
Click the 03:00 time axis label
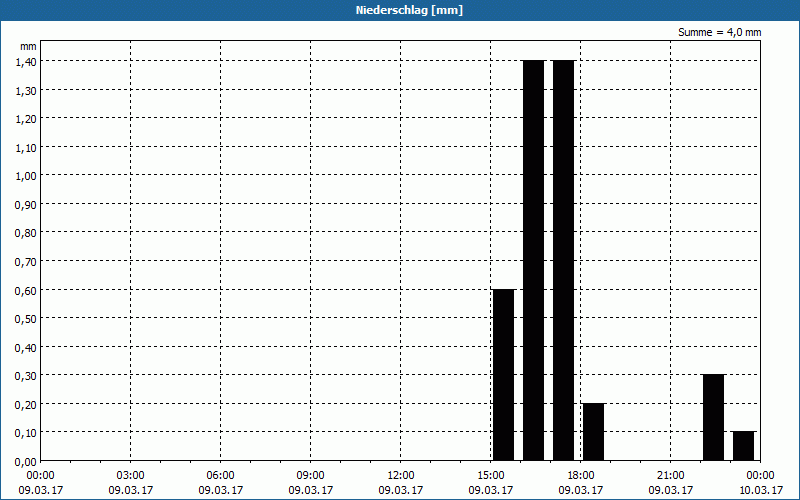131,476
